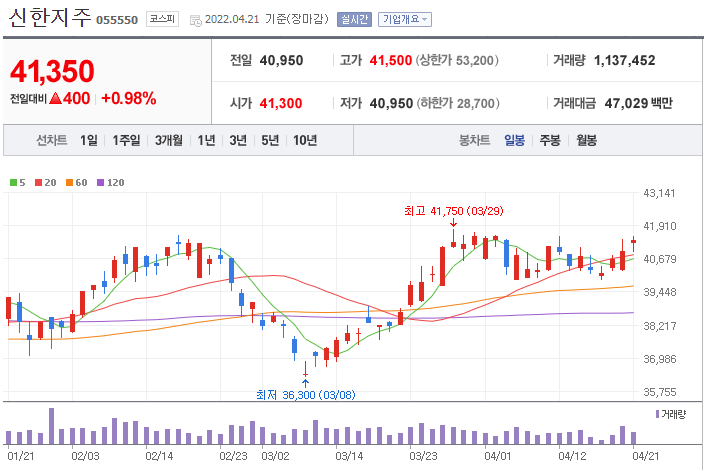Click the 거래대금 value 47,029 백만
Screen dimensions: 704x470
638,103
